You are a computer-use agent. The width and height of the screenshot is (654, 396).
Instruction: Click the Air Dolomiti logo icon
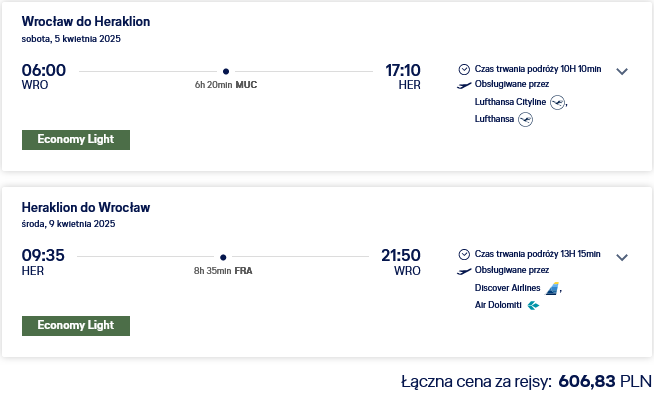533,305
